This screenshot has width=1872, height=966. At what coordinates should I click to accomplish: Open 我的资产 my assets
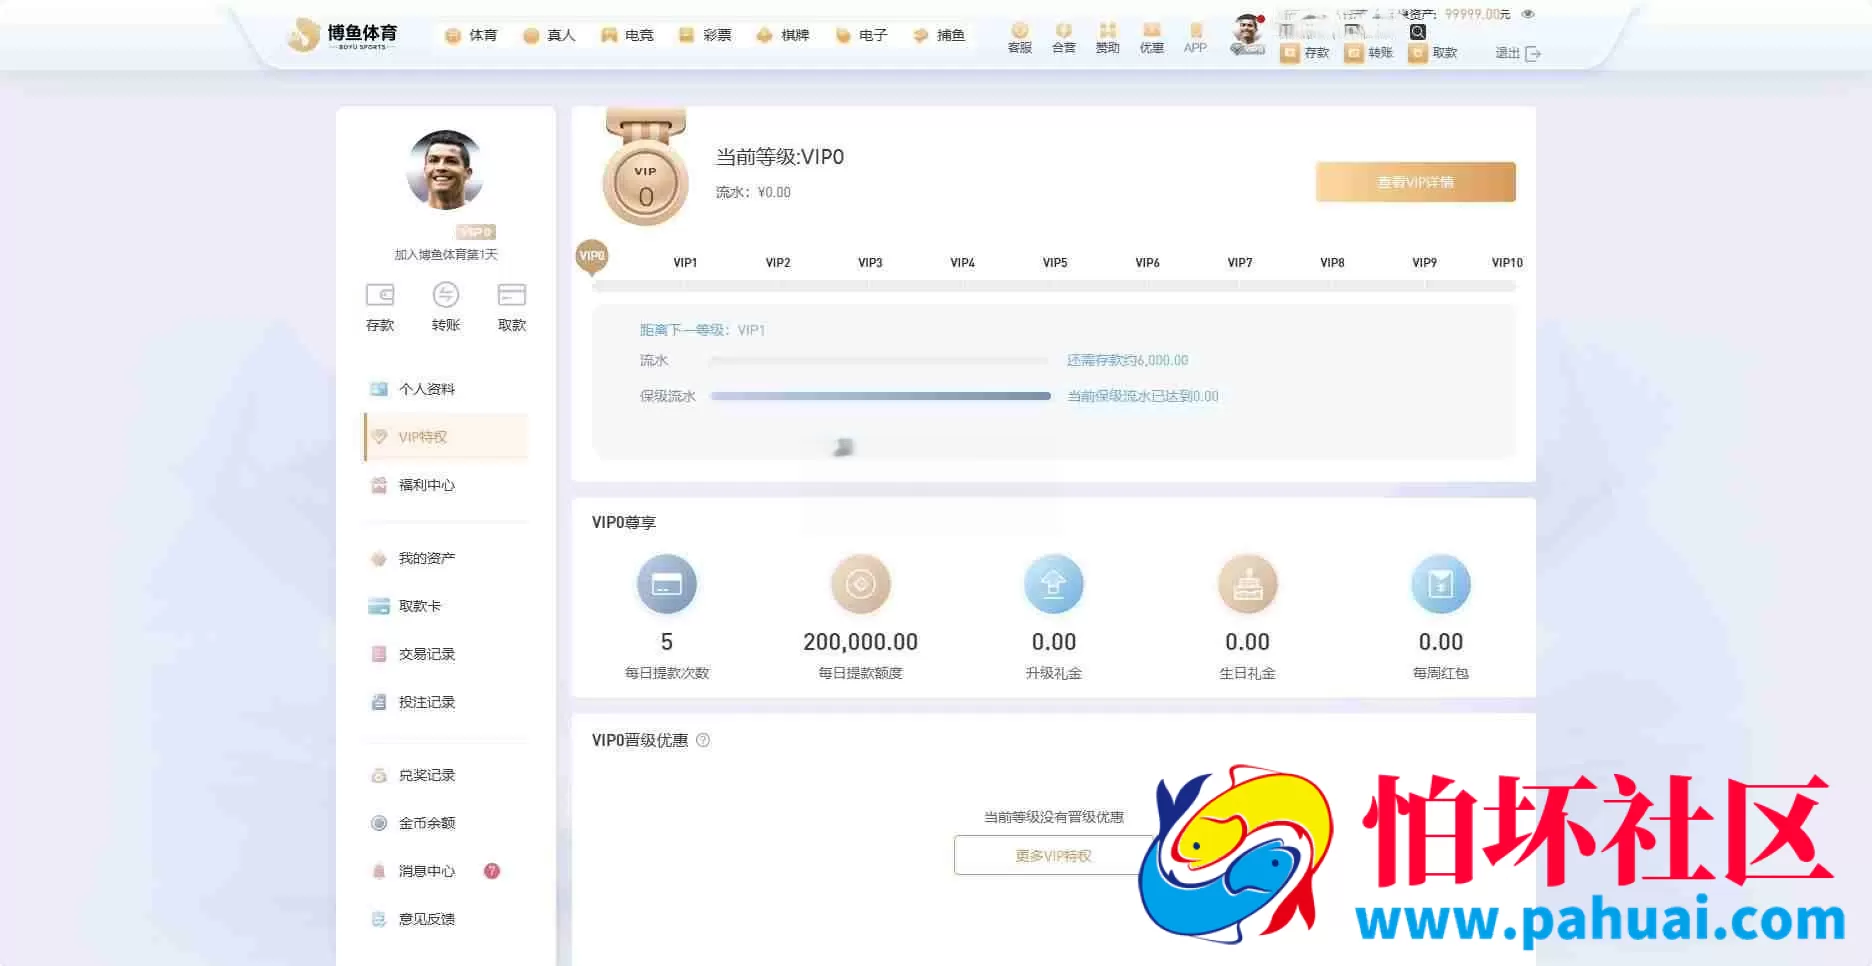pyautogui.click(x=445, y=558)
